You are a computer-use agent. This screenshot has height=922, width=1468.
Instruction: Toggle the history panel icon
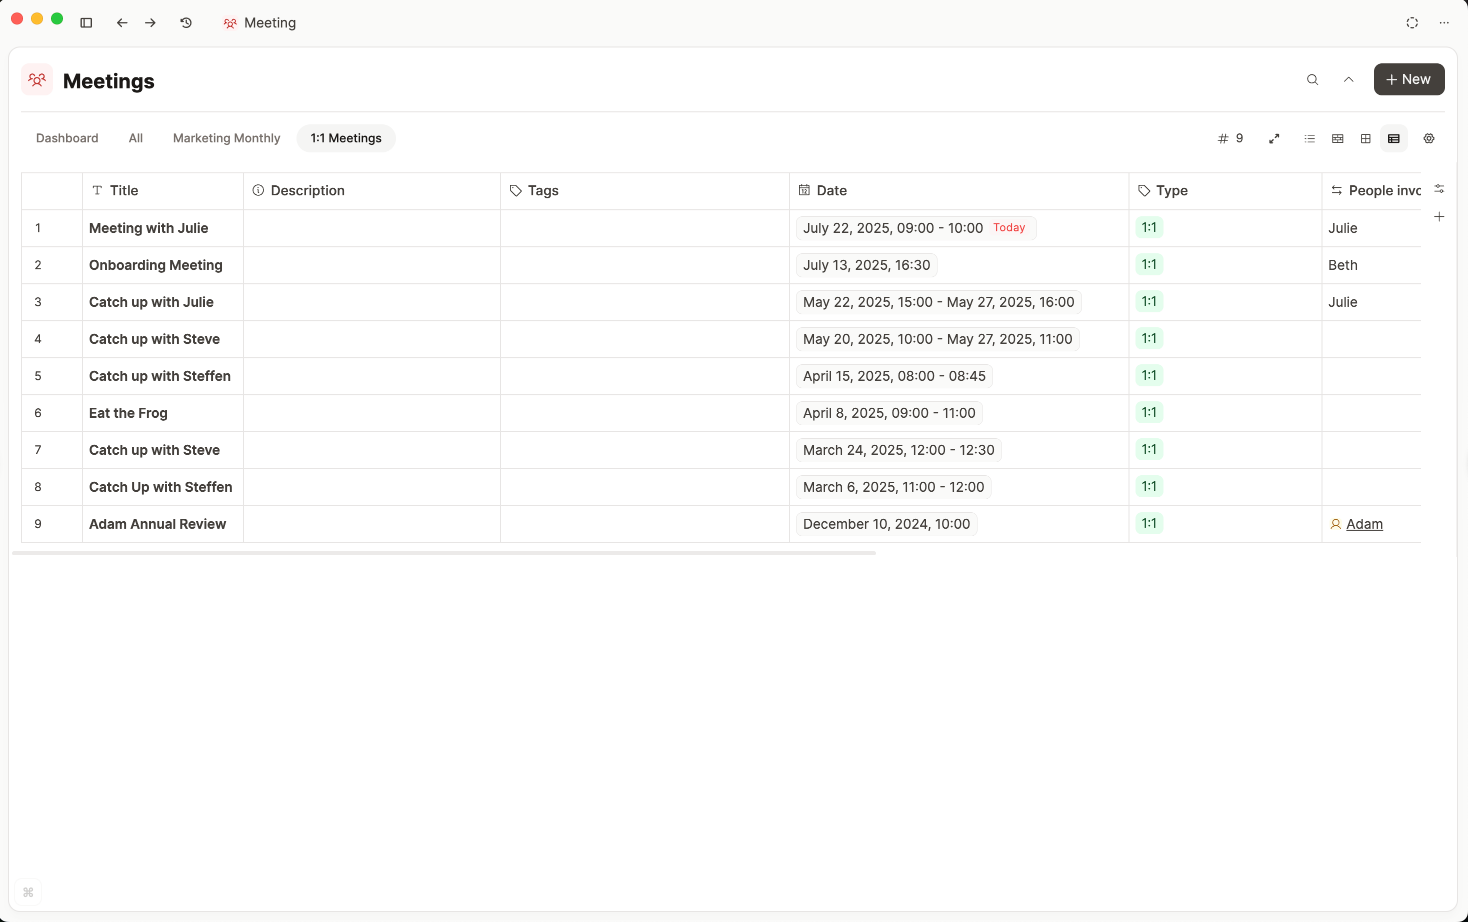click(x=186, y=22)
